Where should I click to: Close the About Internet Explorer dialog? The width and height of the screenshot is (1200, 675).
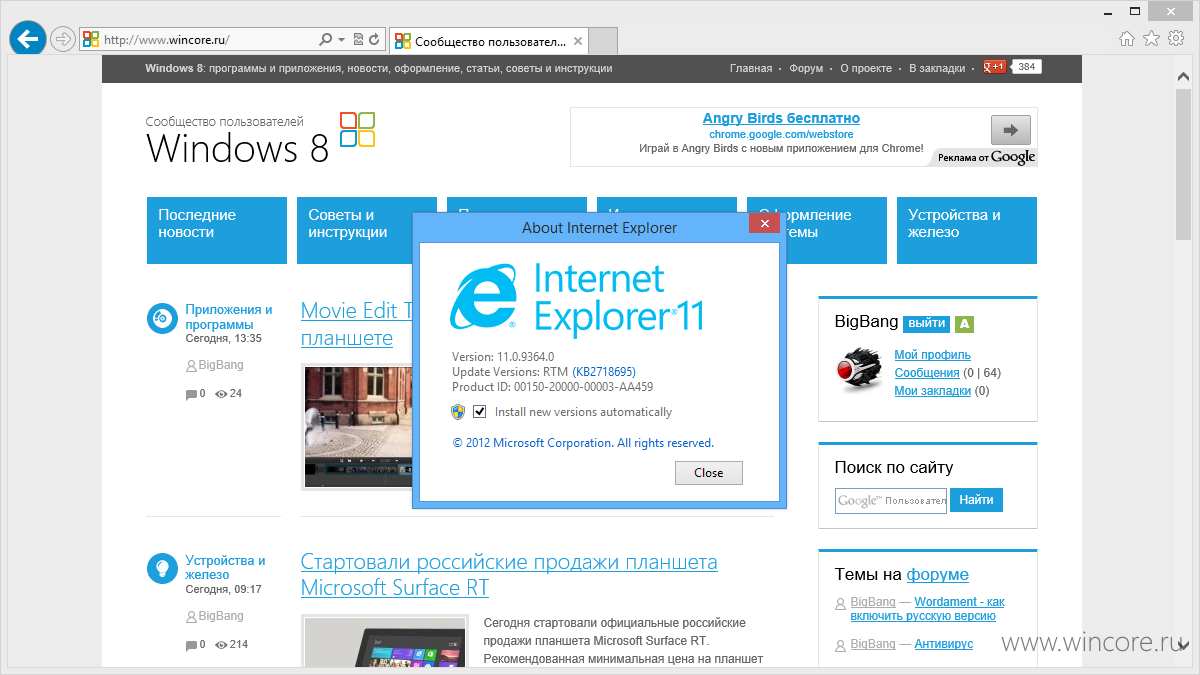764,224
